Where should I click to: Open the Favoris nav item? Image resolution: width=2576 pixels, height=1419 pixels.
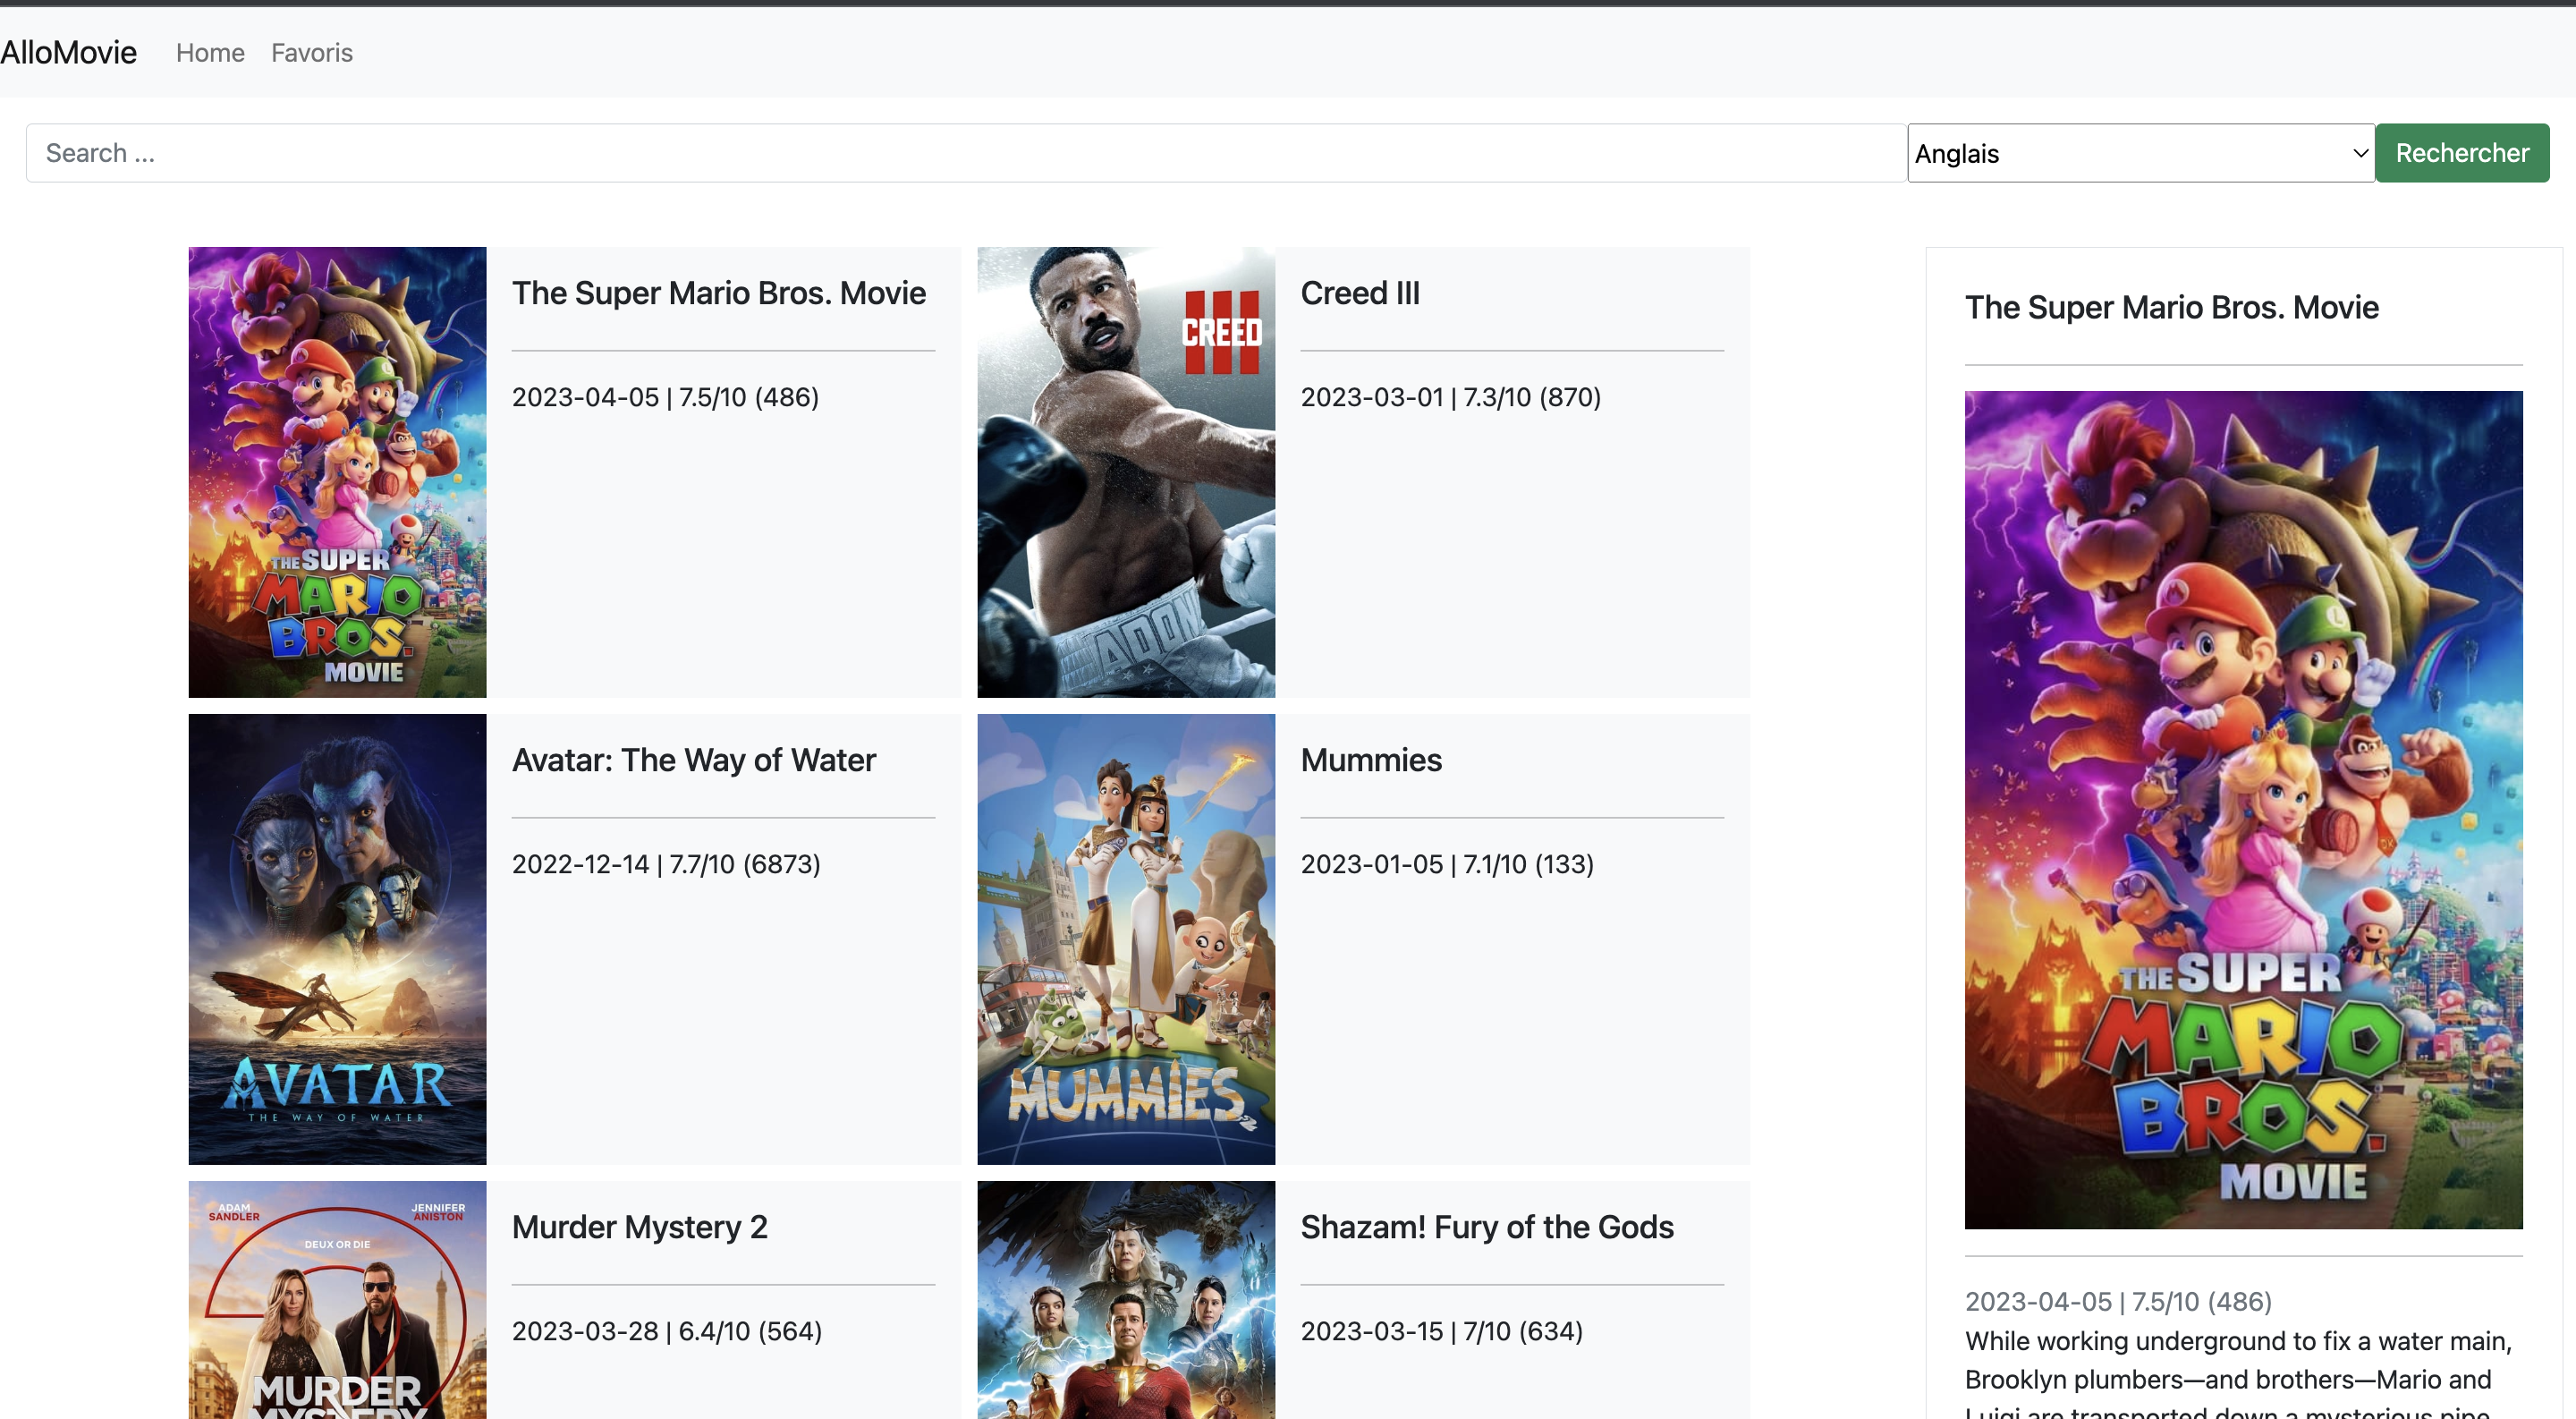[312, 53]
